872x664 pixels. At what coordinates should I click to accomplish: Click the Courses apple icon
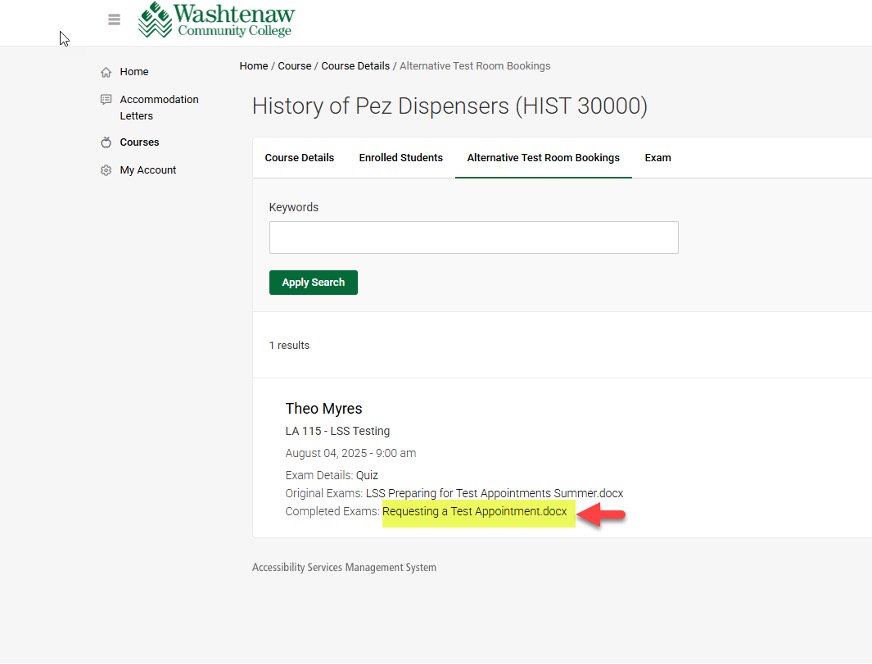[x=106, y=142]
